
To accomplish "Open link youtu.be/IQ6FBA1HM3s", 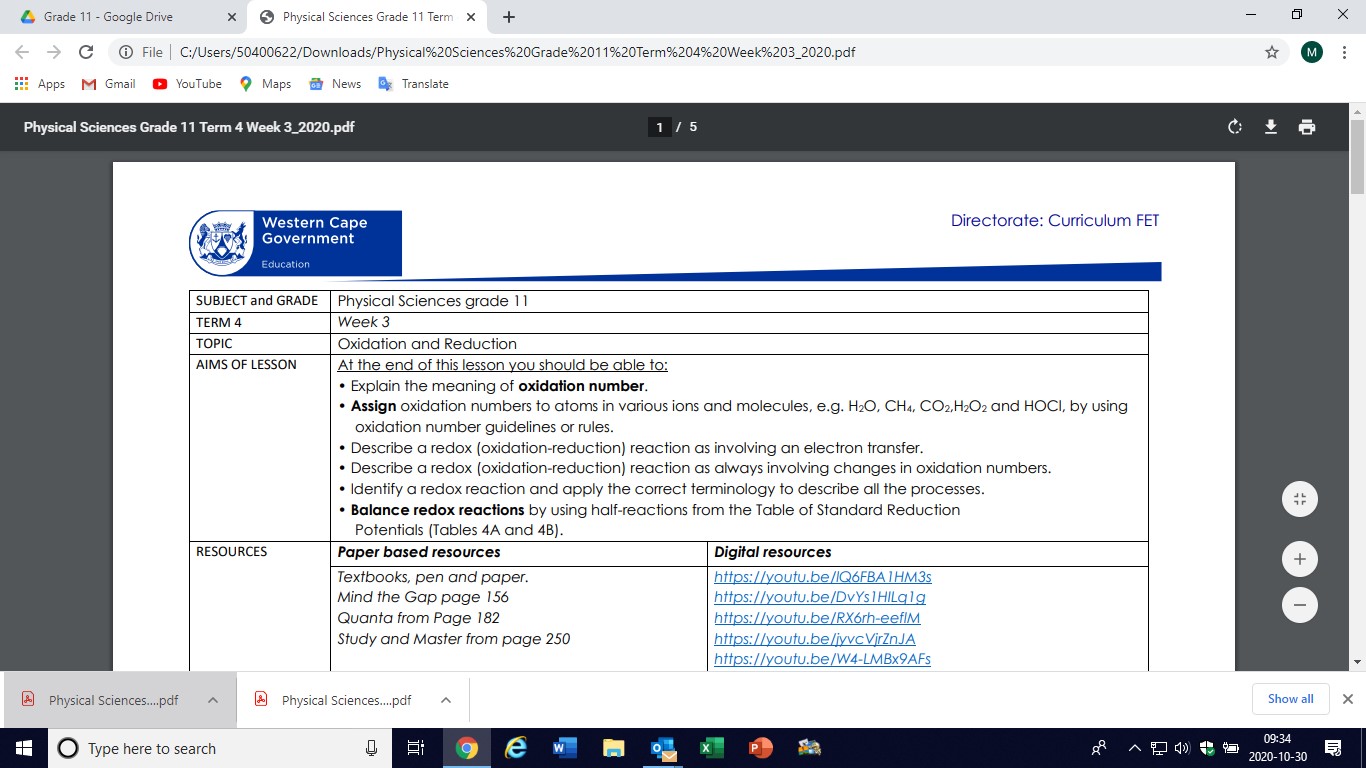I will pyautogui.click(x=823, y=577).
